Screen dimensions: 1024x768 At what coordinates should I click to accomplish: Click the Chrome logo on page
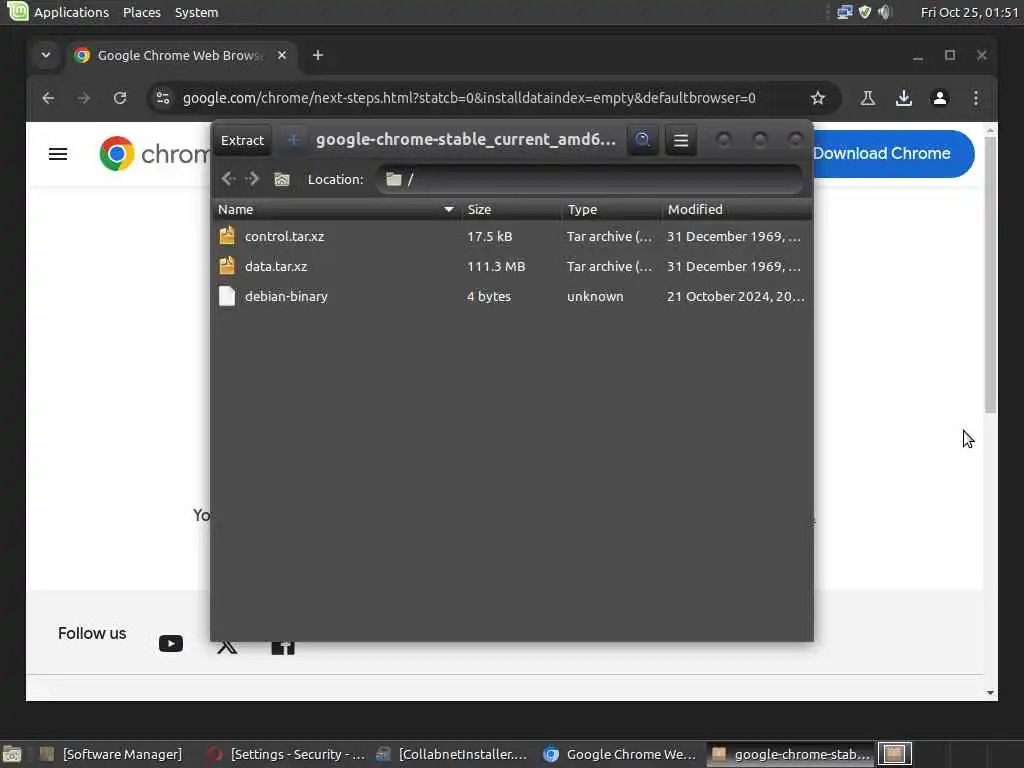[x=117, y=153]
